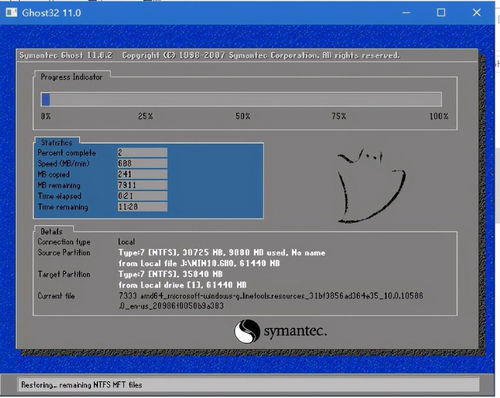Click the Ghost32 app icon in title bar
The height and width of the screenshot is (398, 500).
click(11, 13)
